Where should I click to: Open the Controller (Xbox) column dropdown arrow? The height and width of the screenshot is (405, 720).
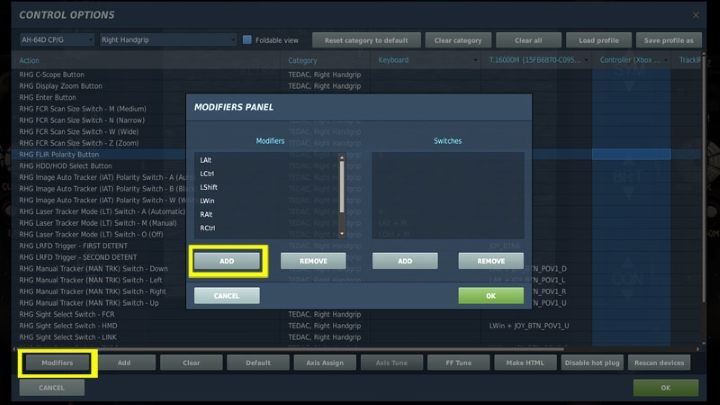665,60
